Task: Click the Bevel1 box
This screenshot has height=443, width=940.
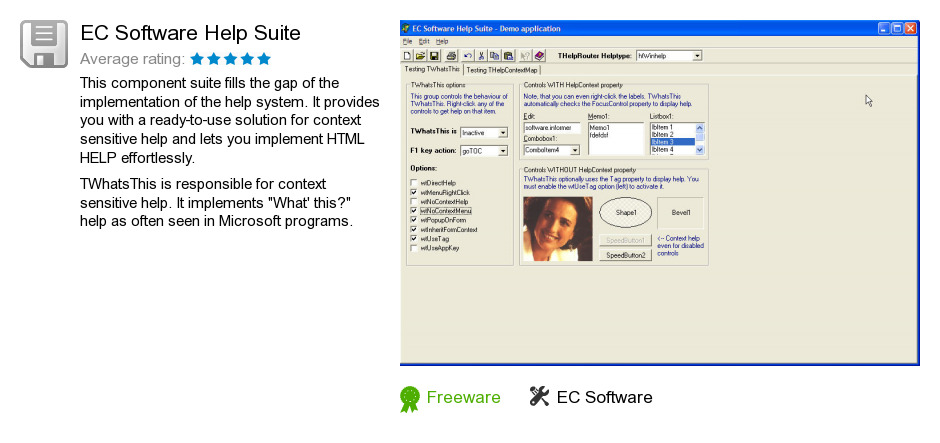Action: click(680, 212)
